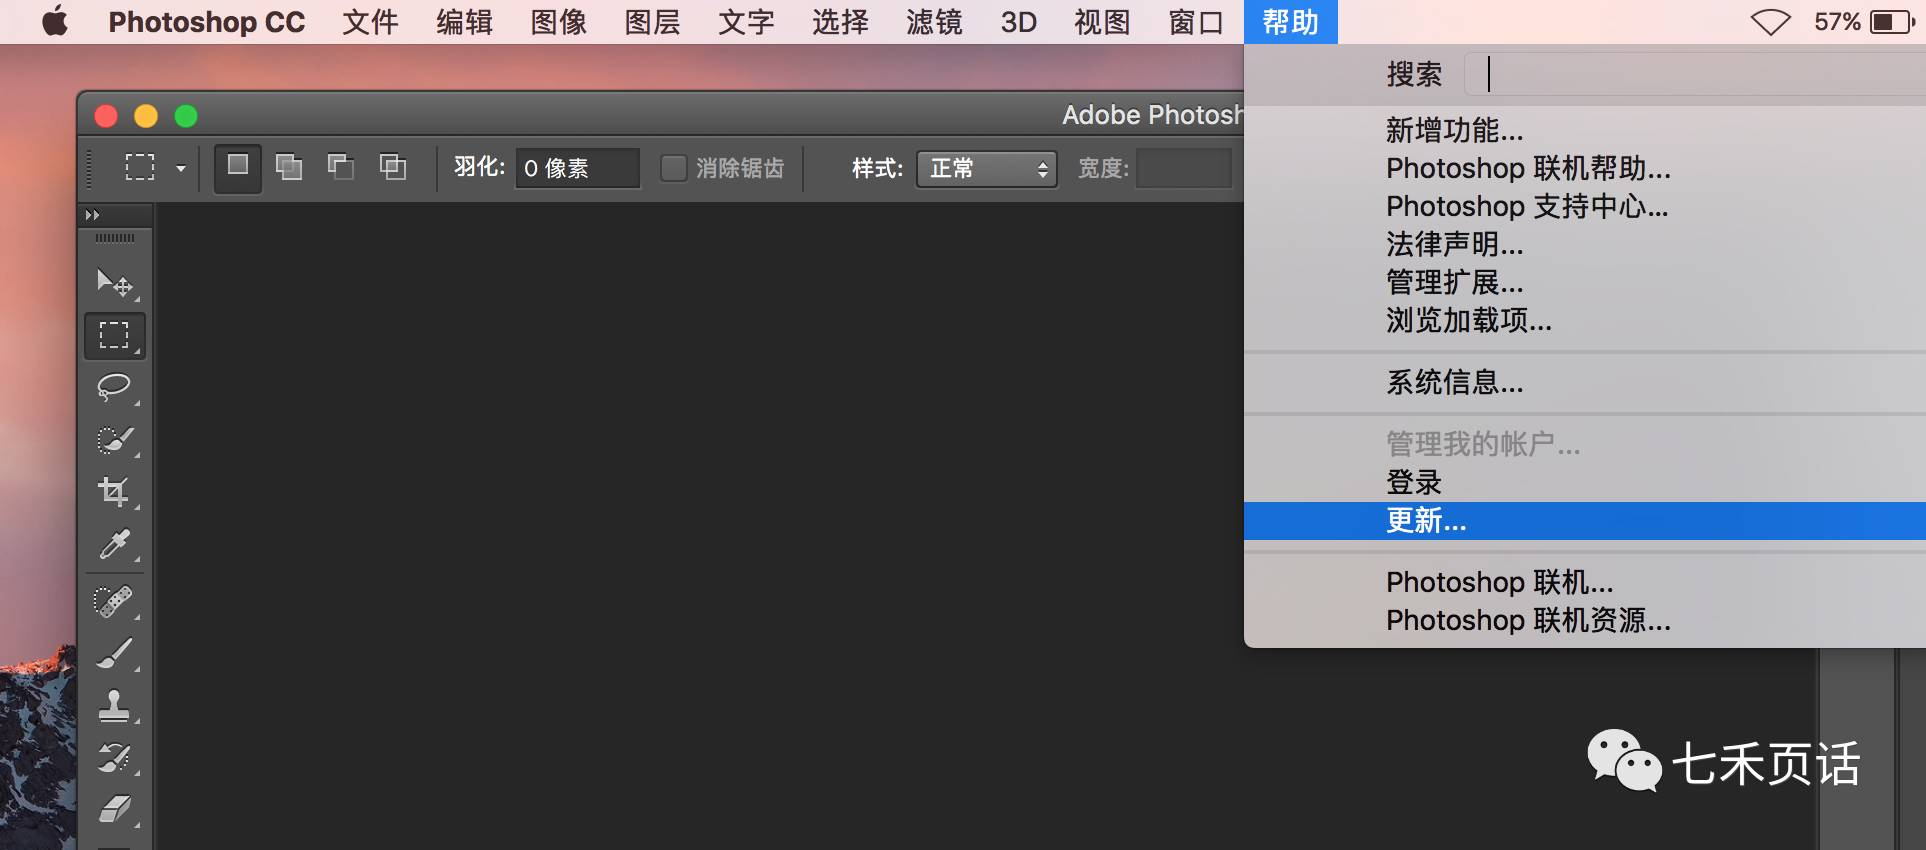
Task: Choose 浏览加载项... menu item
Action: pos(1585,320)
